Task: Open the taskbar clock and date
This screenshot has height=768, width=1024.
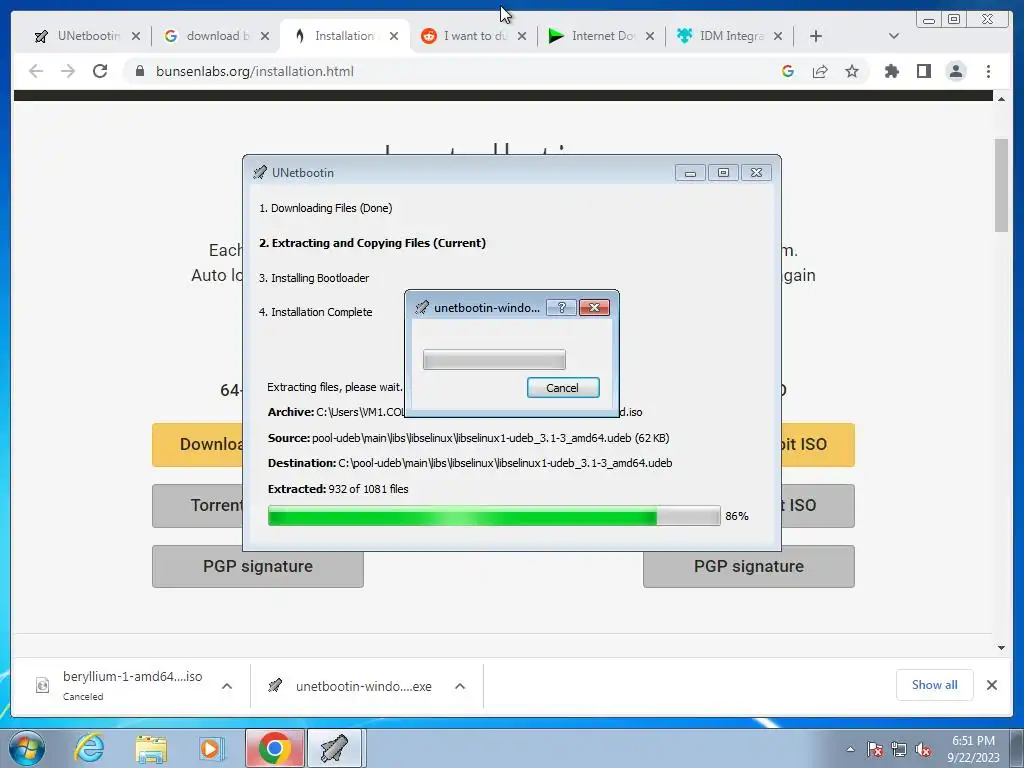Action: (973, 749)
